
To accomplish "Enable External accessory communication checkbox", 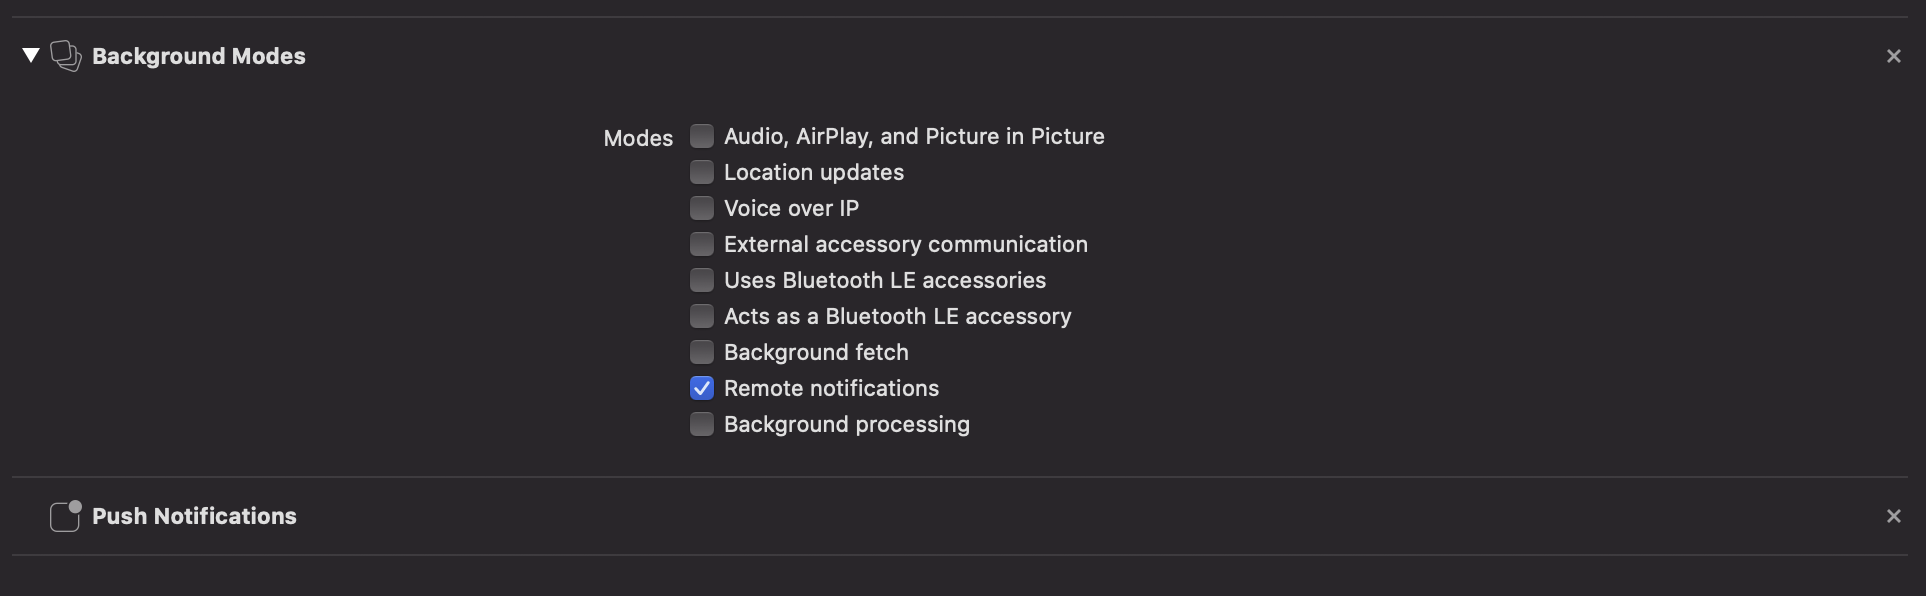I will click(x=702, y=244).
